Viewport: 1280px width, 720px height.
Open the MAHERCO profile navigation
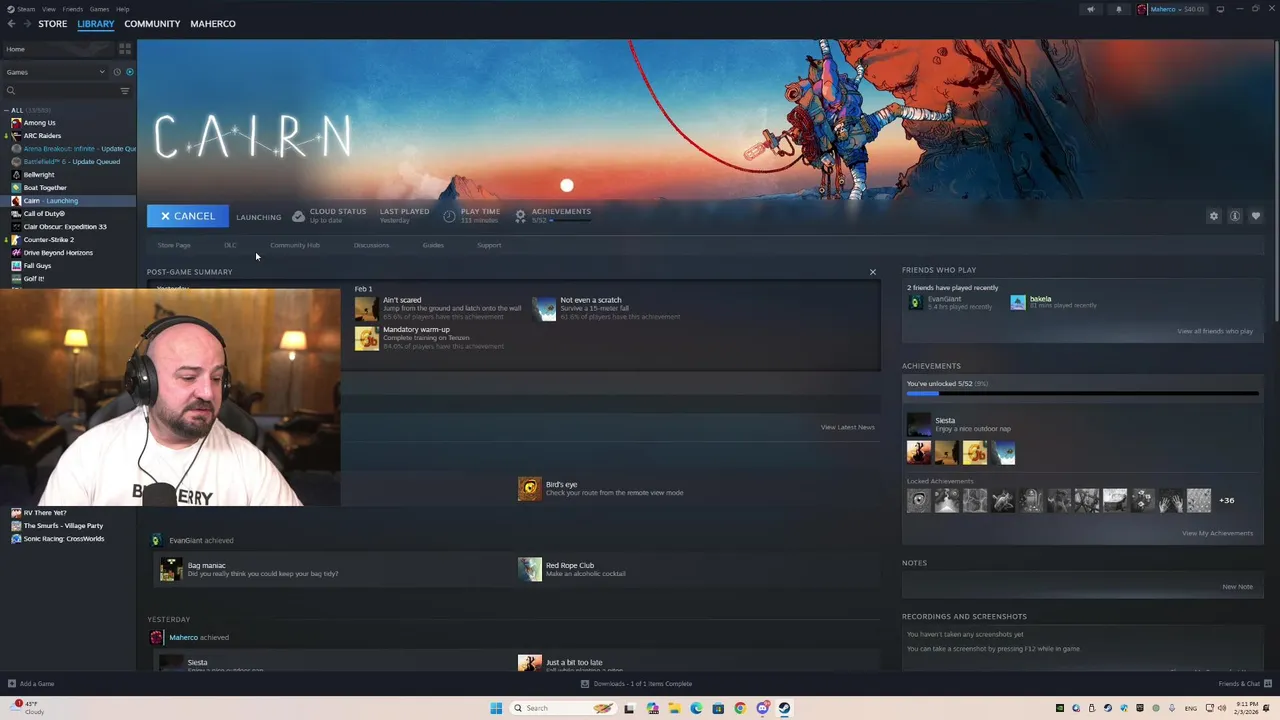(213, 24)
